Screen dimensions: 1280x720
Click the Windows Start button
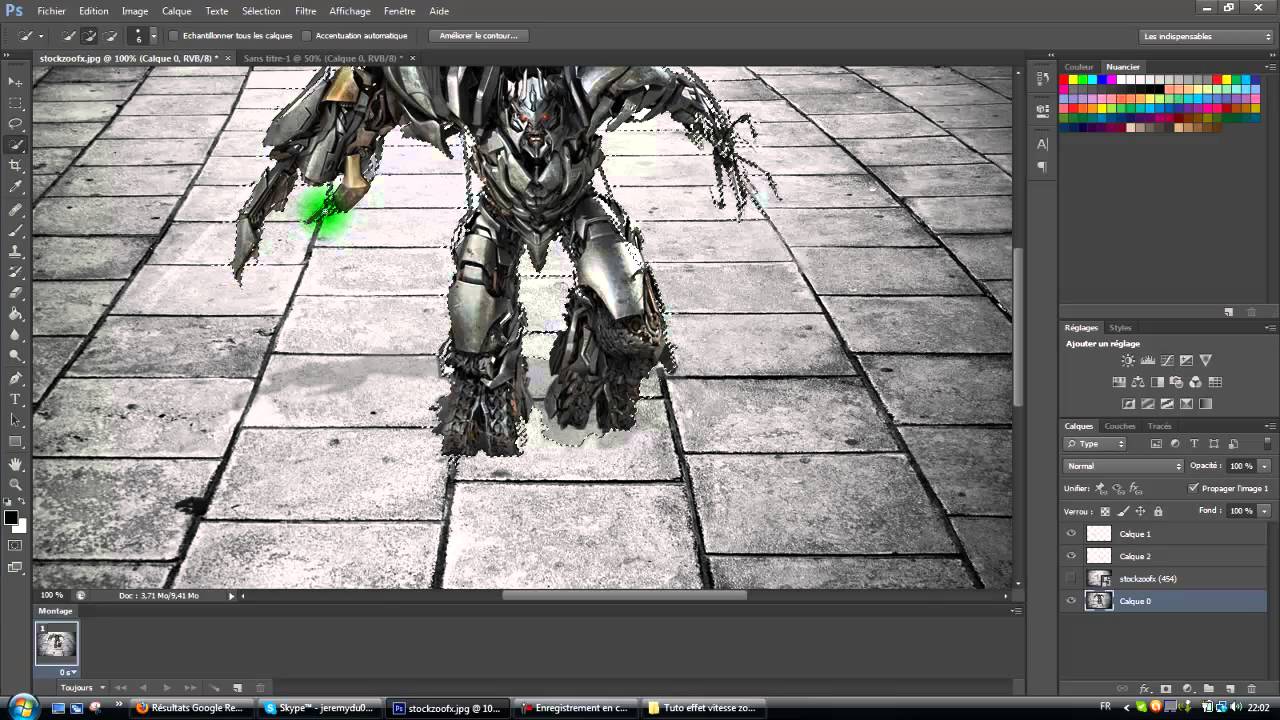(22, 707)
